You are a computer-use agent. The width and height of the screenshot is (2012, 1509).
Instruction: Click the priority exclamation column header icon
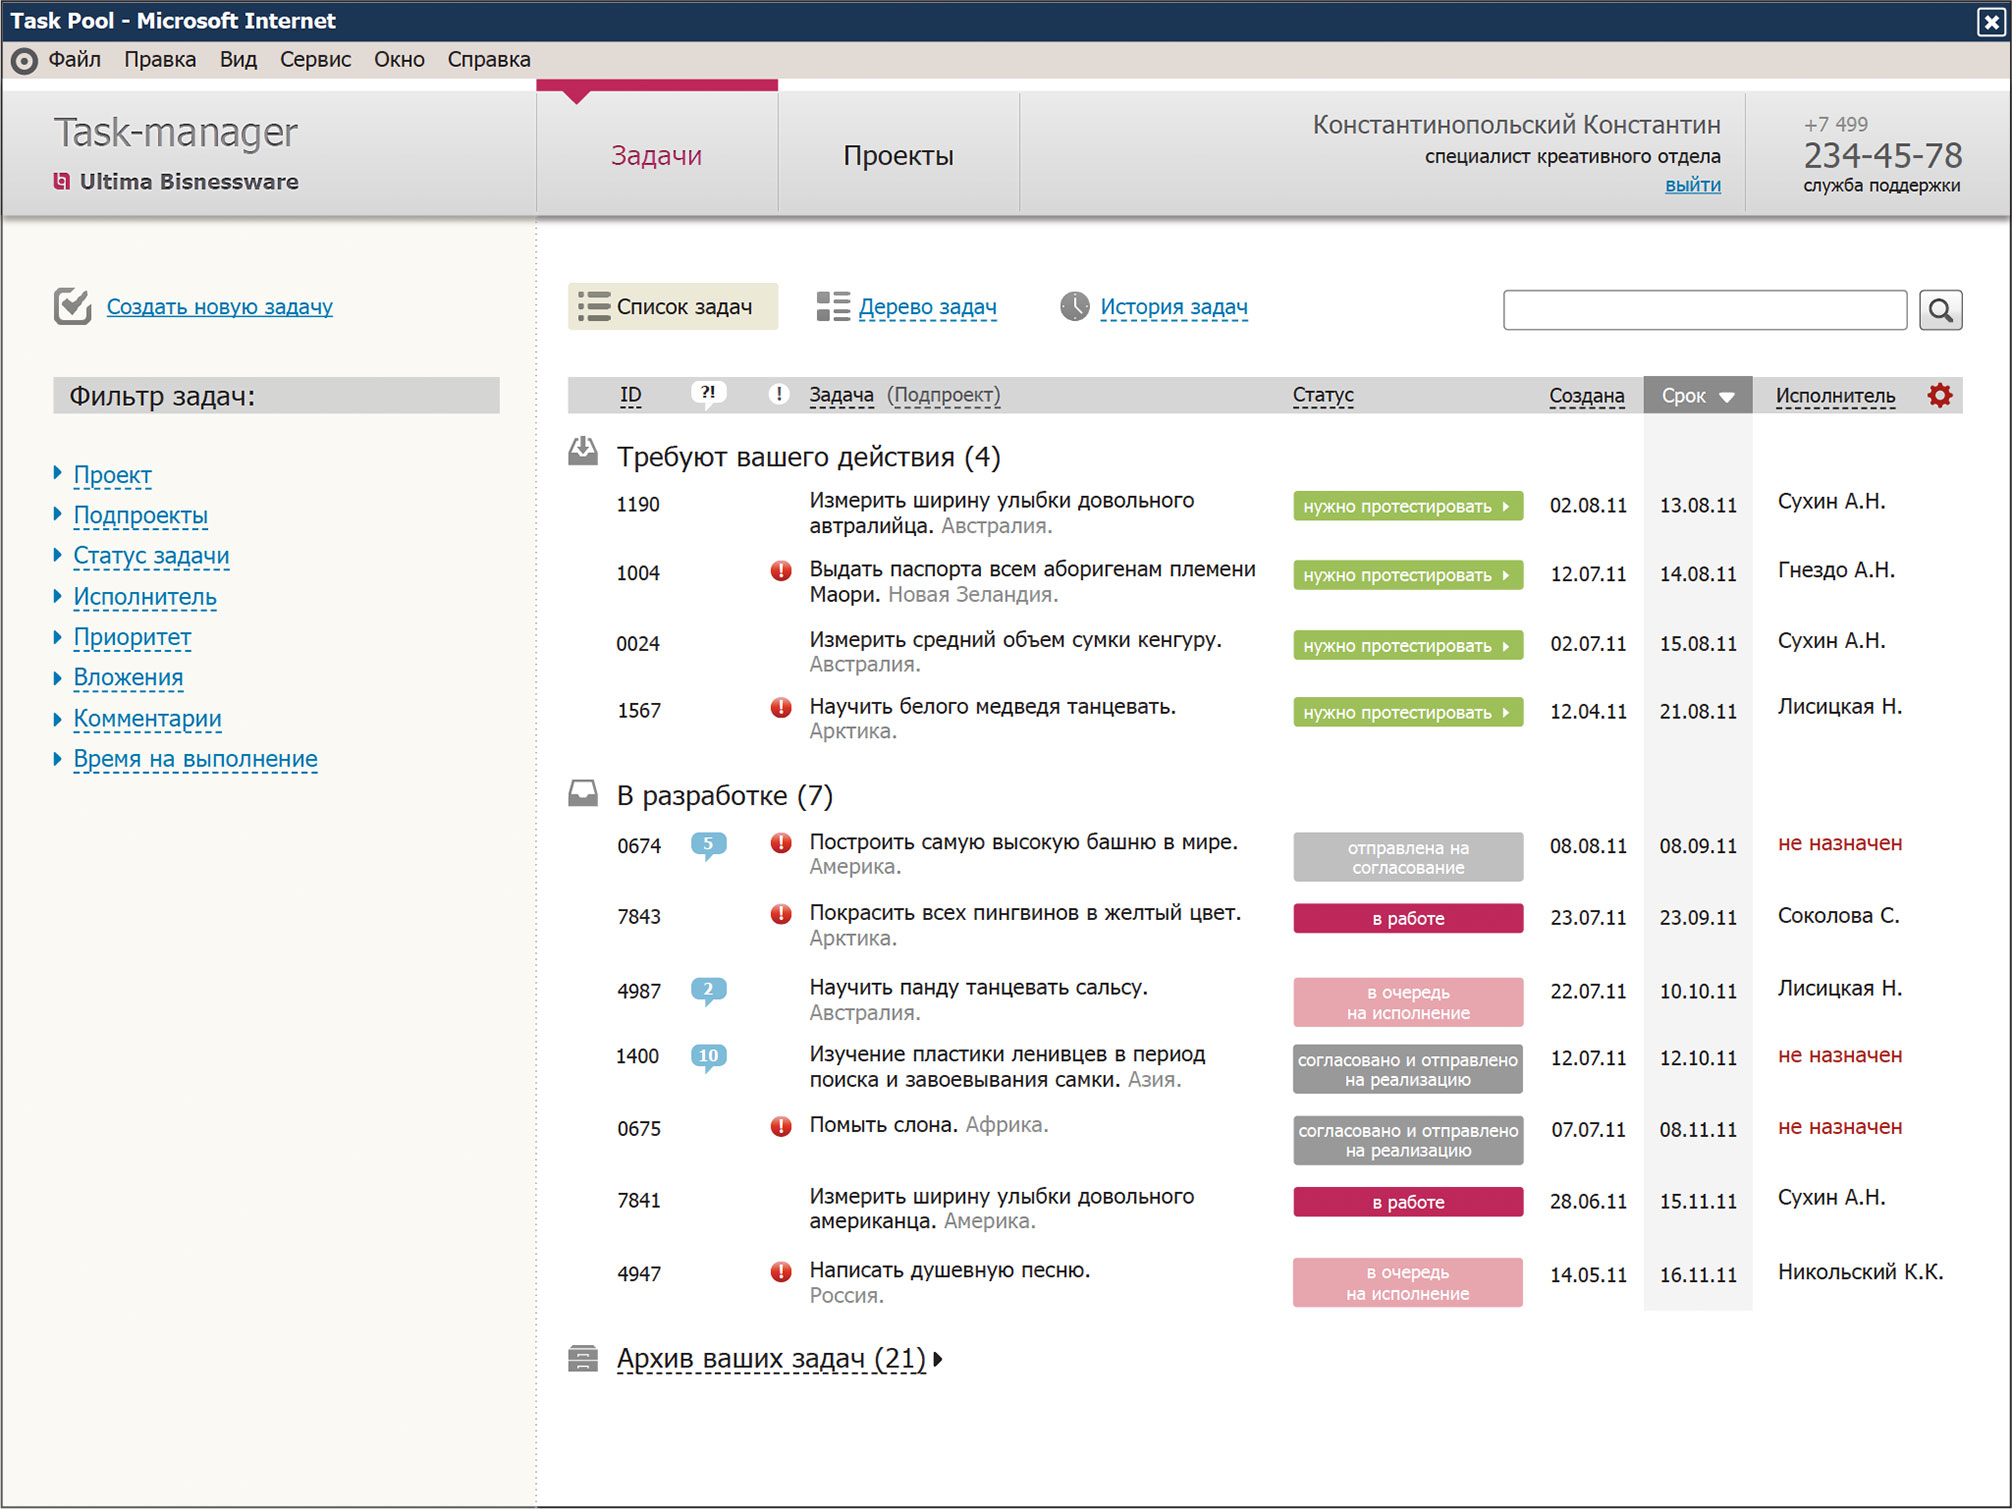click(x=779, y=394)
